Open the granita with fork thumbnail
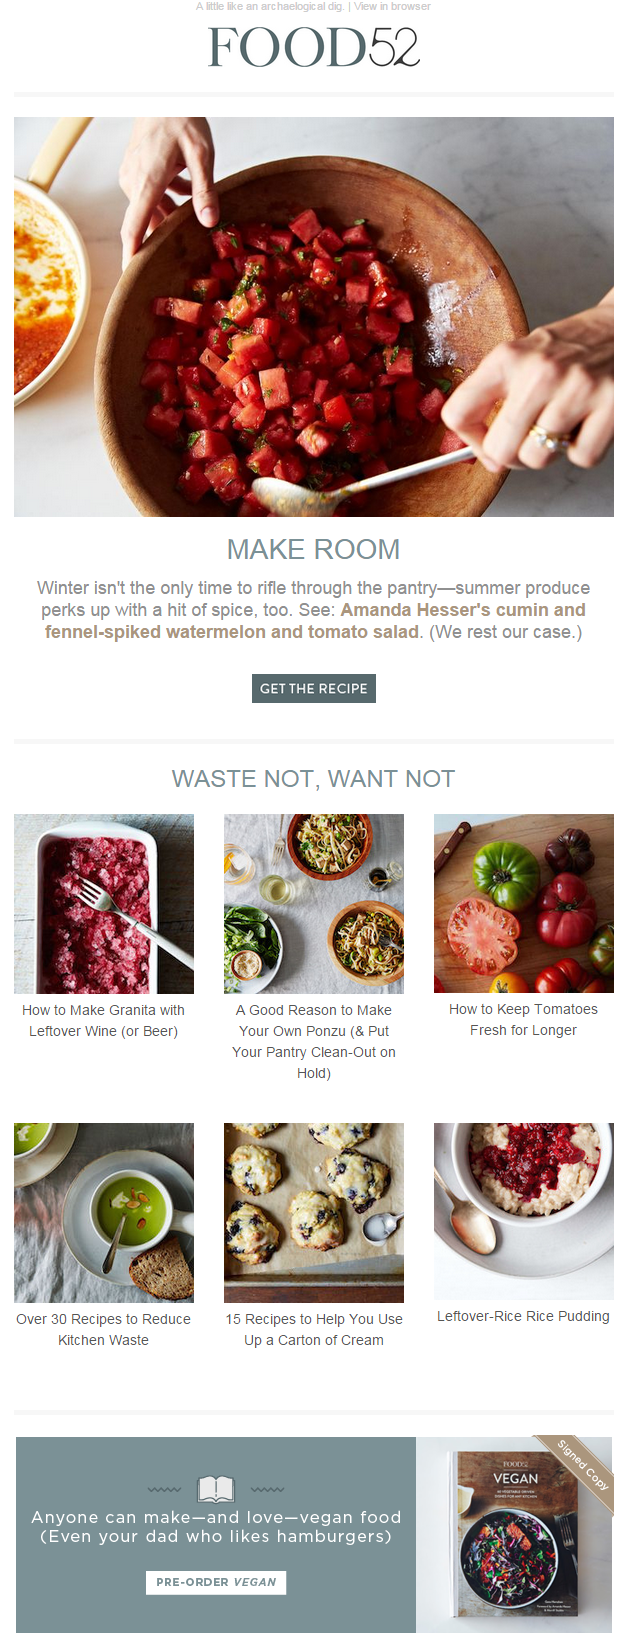 click(104, 904)
